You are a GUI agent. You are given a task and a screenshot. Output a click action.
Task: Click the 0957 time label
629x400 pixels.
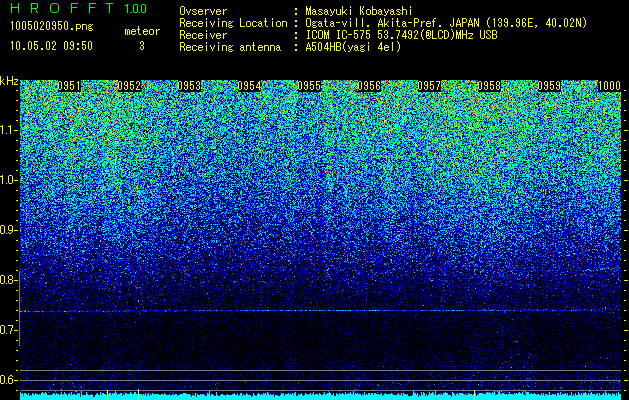tap(429, 86)
